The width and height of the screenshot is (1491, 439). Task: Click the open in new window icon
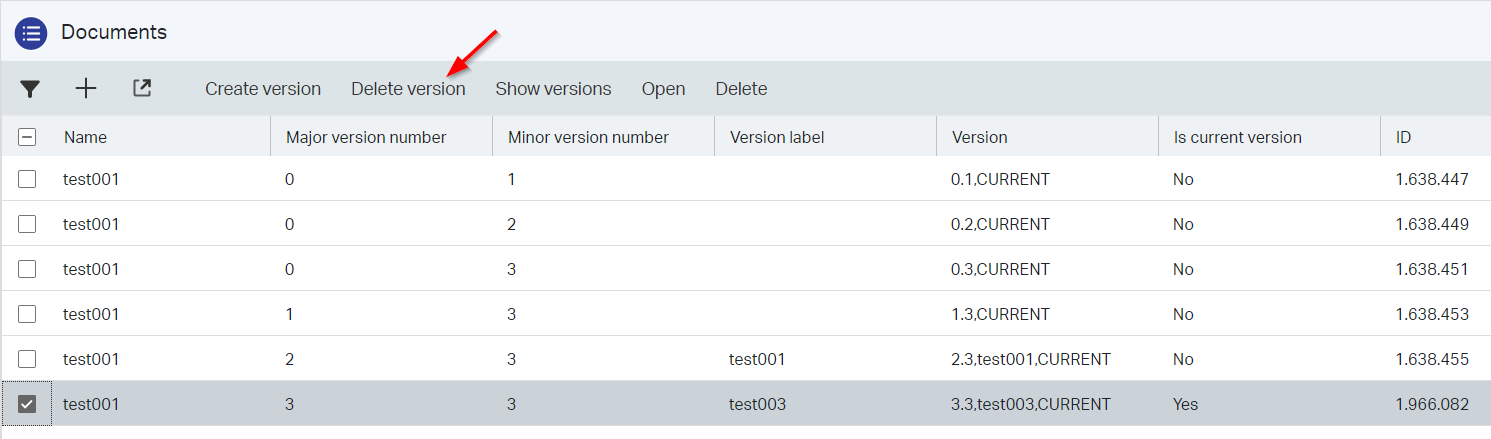click(x=142, y=89)
